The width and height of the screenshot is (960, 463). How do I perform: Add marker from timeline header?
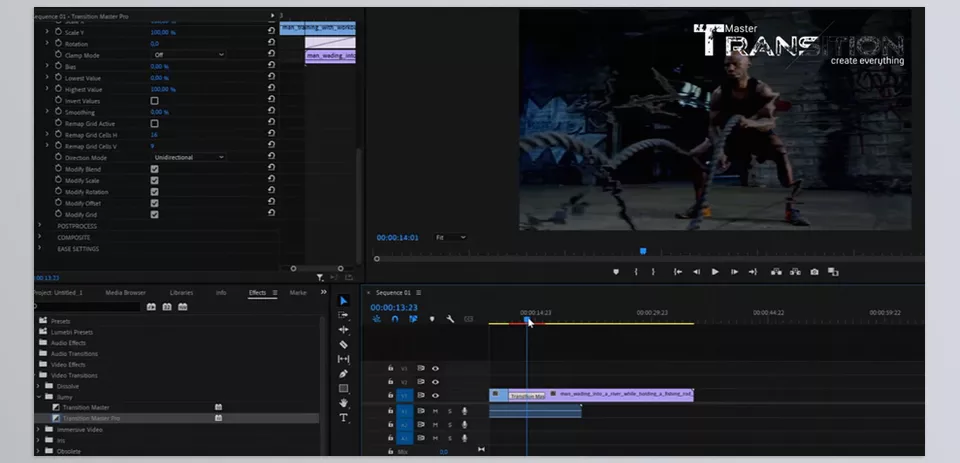(x=432, y=319)
